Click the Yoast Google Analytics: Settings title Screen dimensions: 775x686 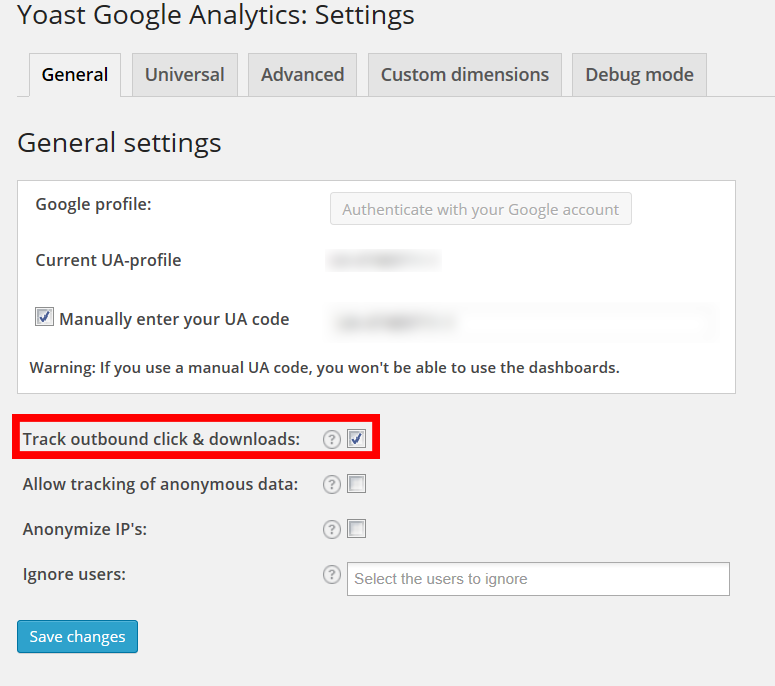coord(216,15)
